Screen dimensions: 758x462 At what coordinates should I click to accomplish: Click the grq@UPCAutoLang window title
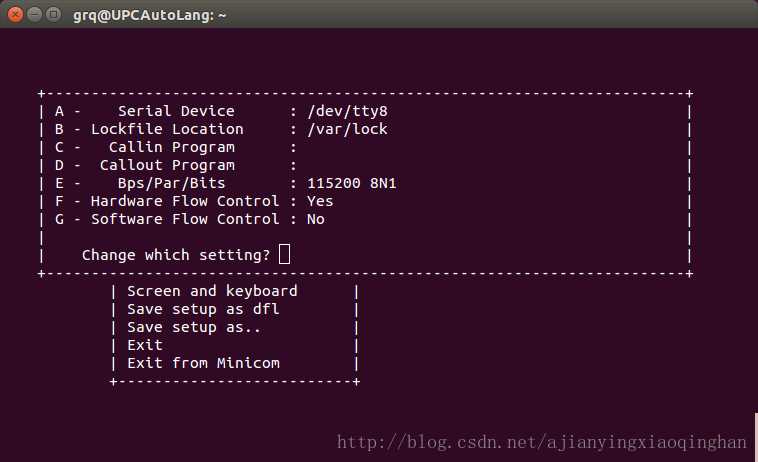[149, 15]
